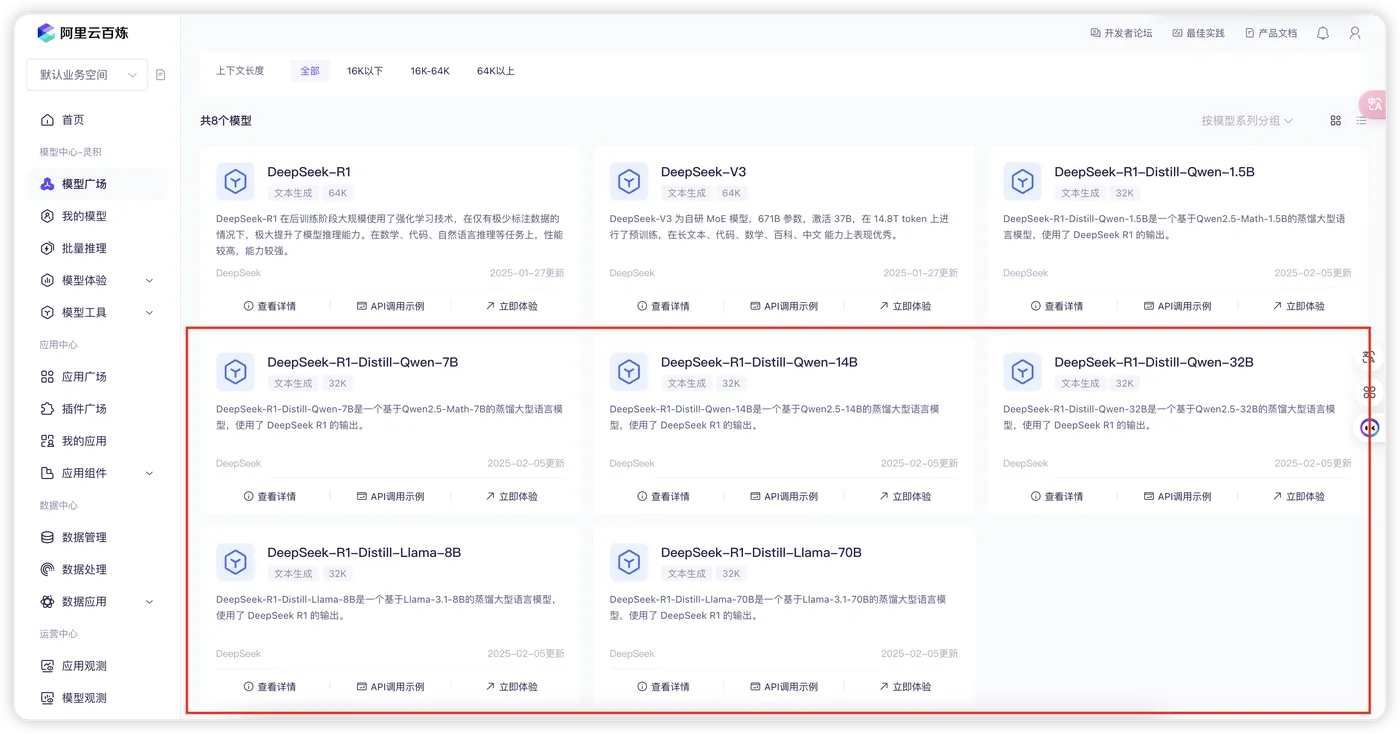1400x734 pixels.
Task: Click the DeepSeek-V3 model icon
Action: tap(629, 181)
